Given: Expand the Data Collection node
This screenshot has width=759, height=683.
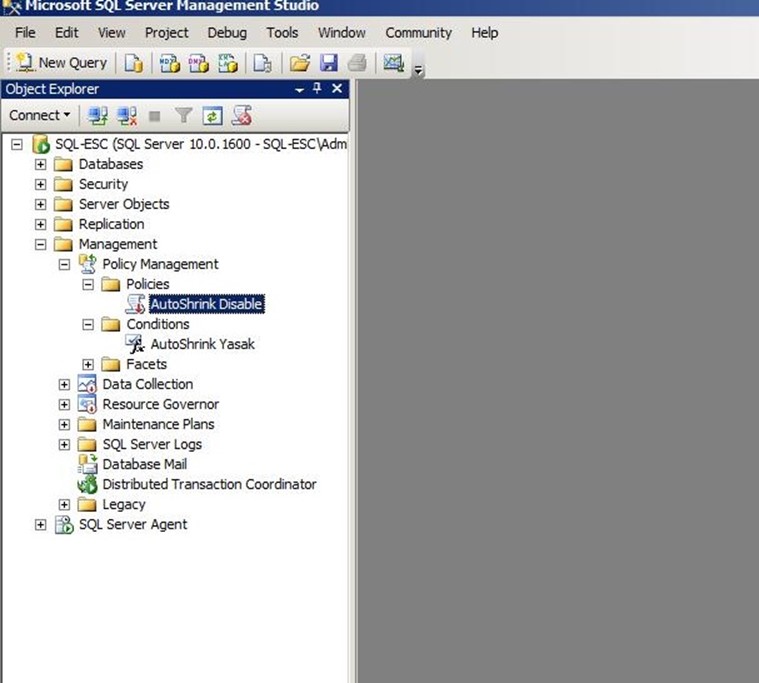Looking at the screenshot, I should click(x=64, y=384).
